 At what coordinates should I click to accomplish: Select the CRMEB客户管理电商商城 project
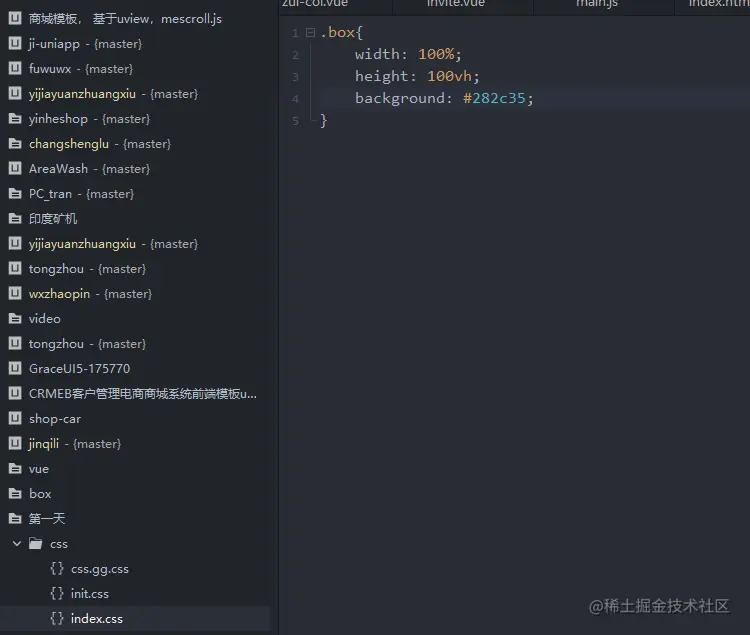click(x=143, y=394)
